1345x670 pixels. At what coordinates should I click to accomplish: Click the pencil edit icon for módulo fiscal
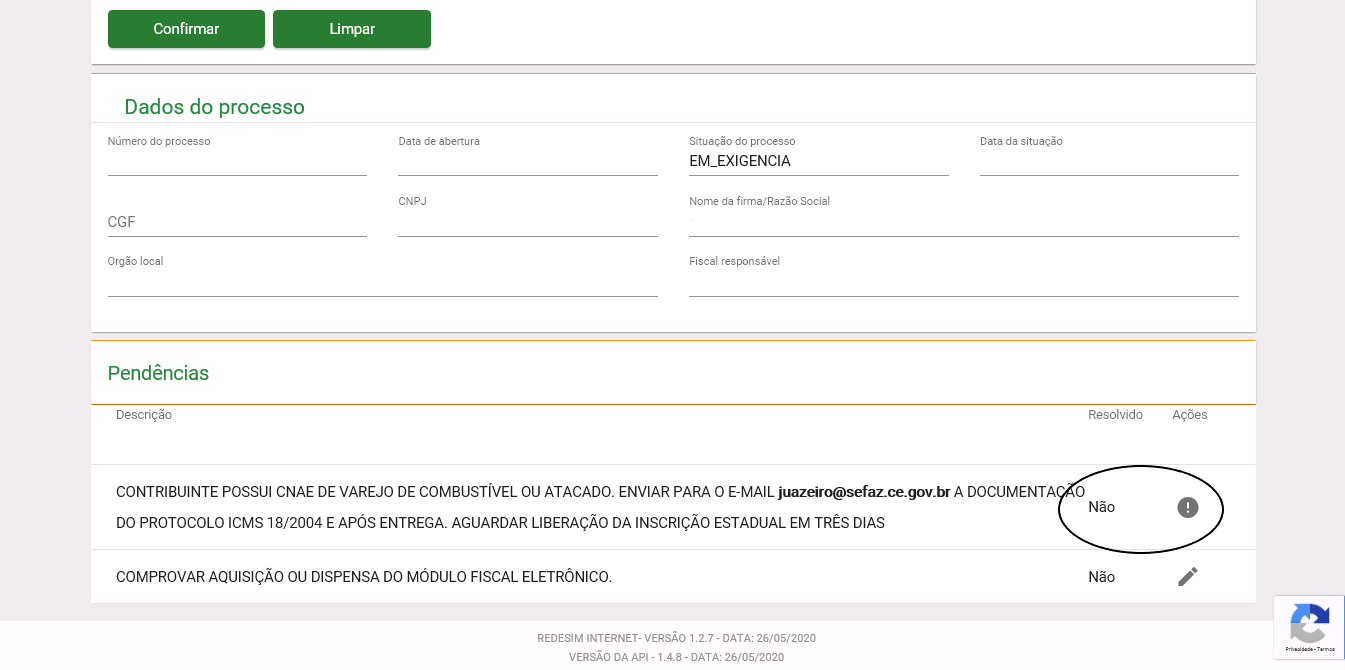click(1187, 576)
